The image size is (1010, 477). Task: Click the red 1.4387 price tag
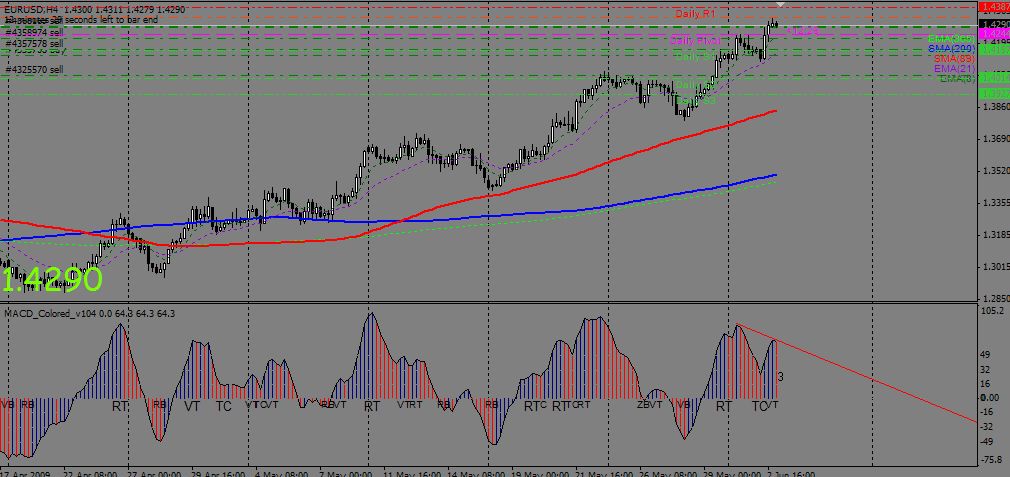[994, 7]
